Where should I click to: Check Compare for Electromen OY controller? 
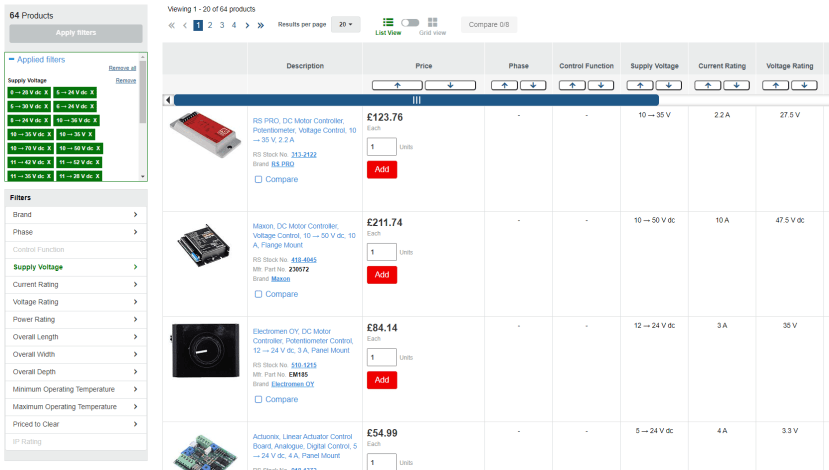[259, 399]
